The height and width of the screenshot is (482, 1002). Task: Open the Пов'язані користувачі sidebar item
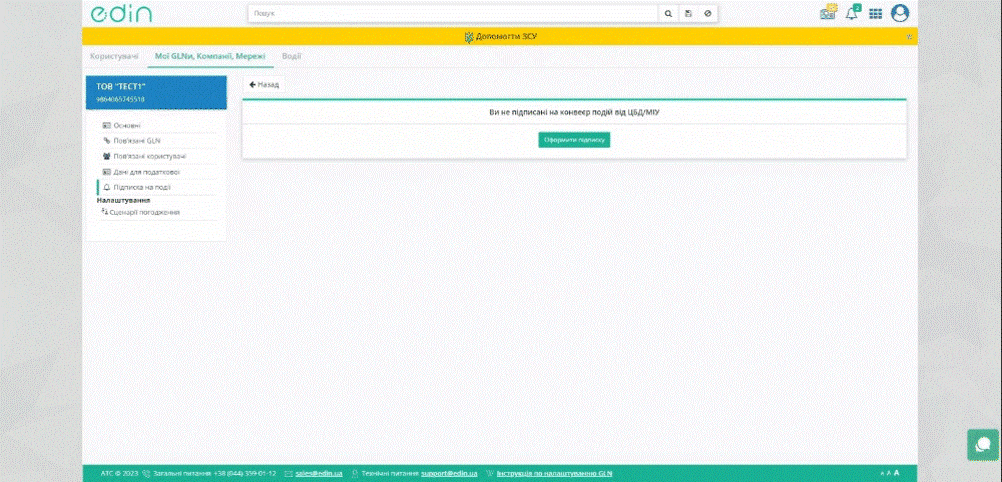144,156
